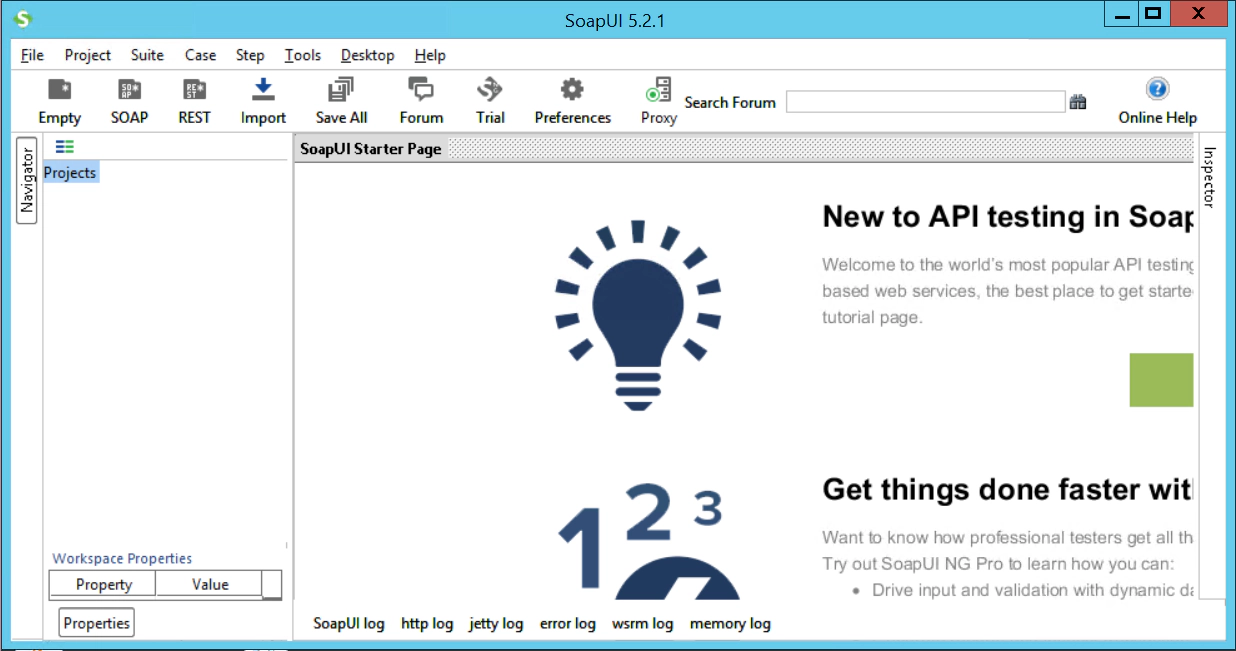Click the binoculars search forum icon
The height and width of the screenshot is (651, 1236).
click(x=1078, y=102)
